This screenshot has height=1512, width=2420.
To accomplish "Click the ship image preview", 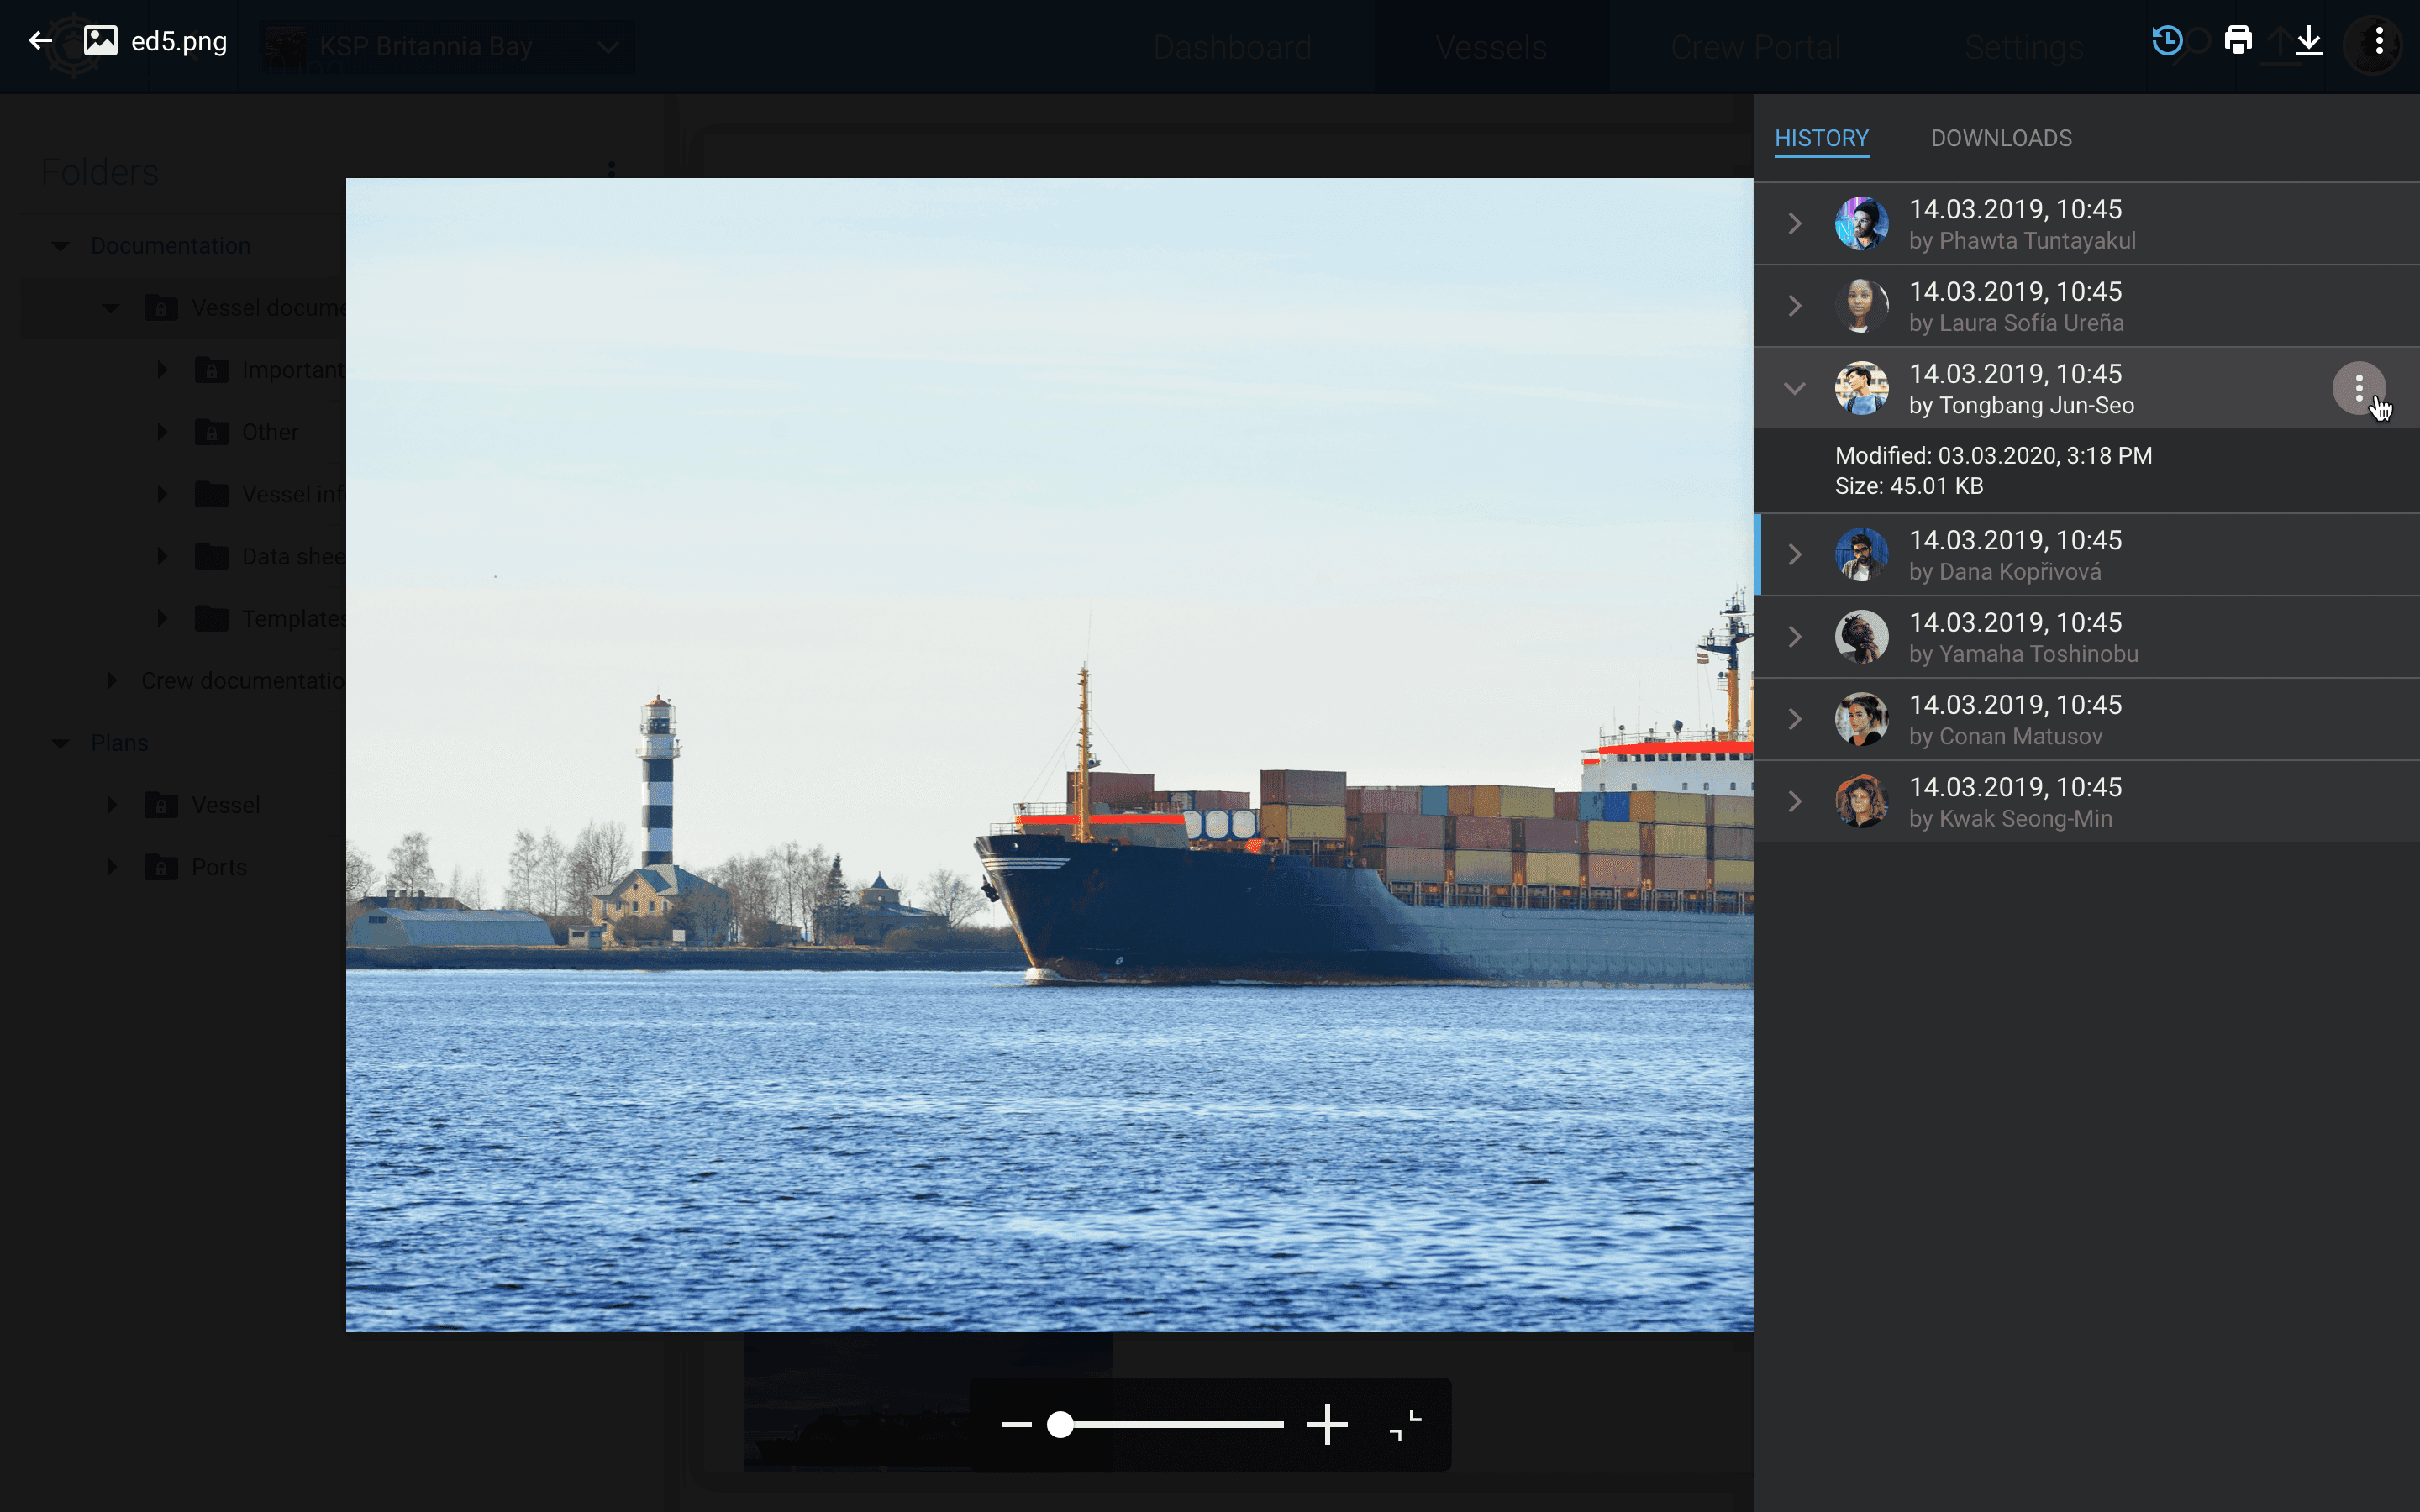I will click(1050, 755).
